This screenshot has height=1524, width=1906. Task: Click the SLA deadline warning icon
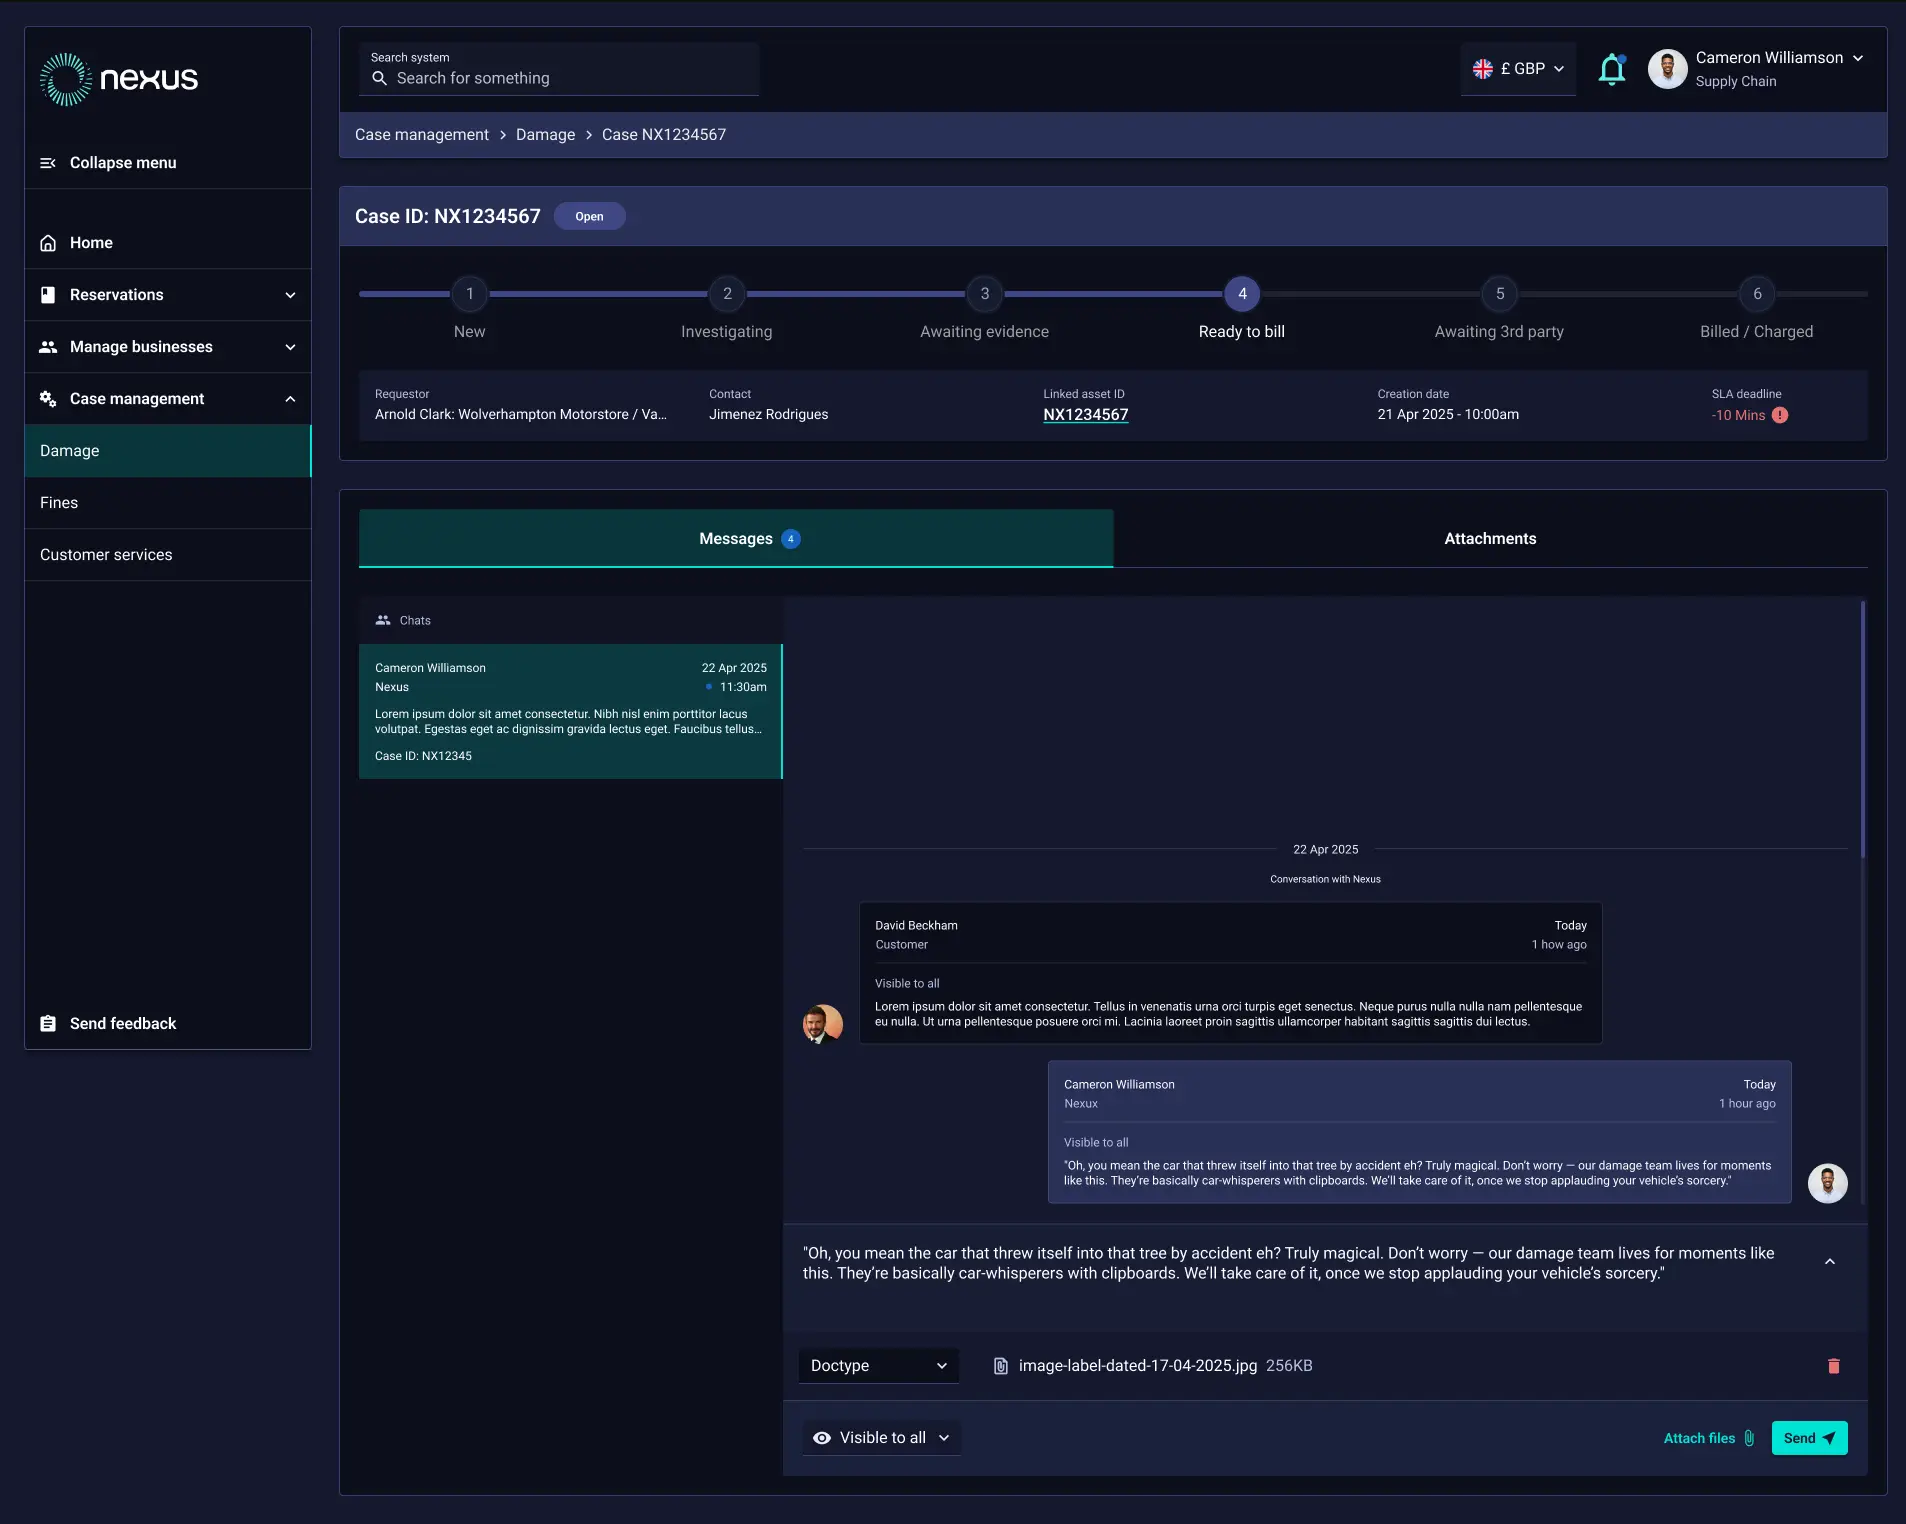click(1780, 415)
